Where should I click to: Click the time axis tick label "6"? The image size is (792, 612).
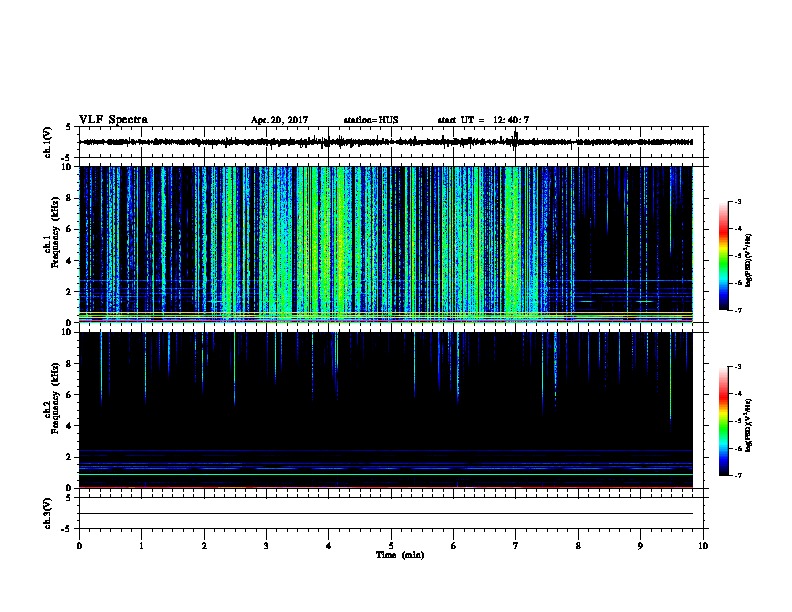453,546
